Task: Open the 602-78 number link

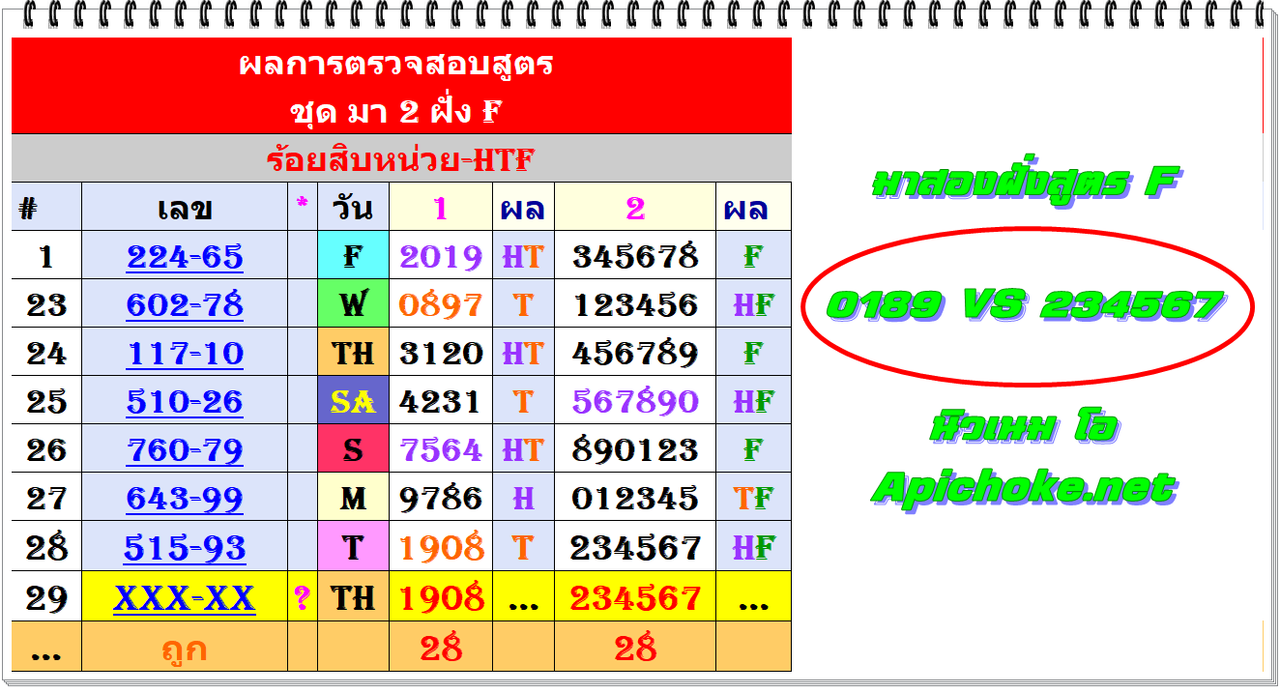Action: click(x=185, y=305)
